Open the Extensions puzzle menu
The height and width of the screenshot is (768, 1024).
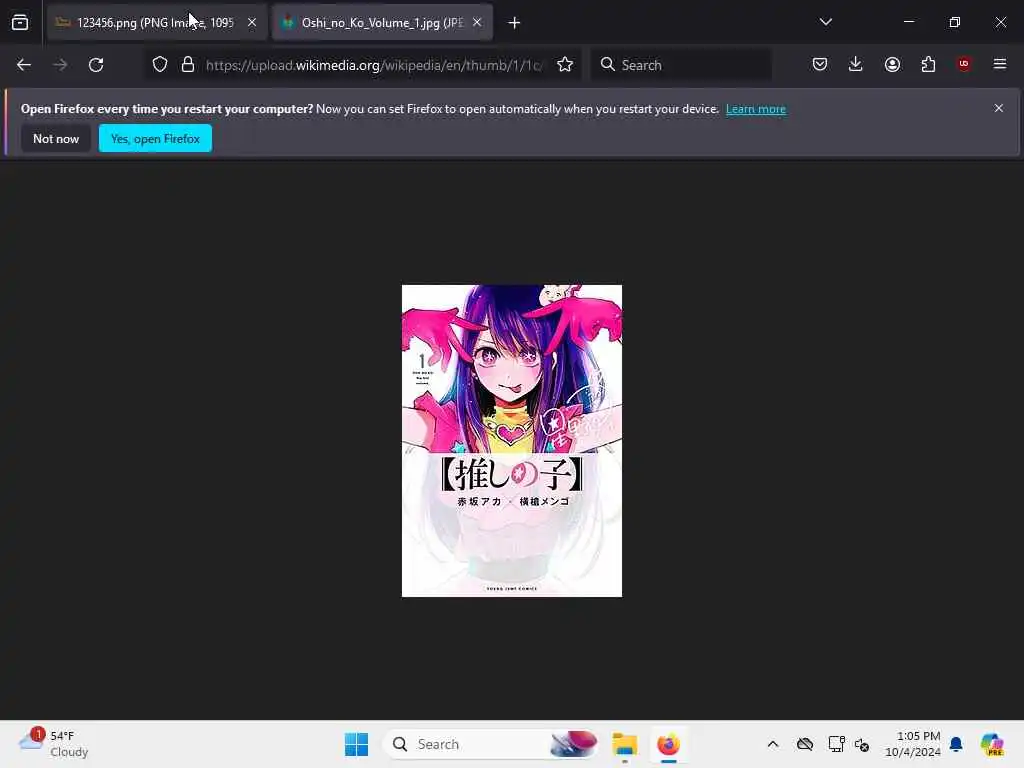click(928, 64)
